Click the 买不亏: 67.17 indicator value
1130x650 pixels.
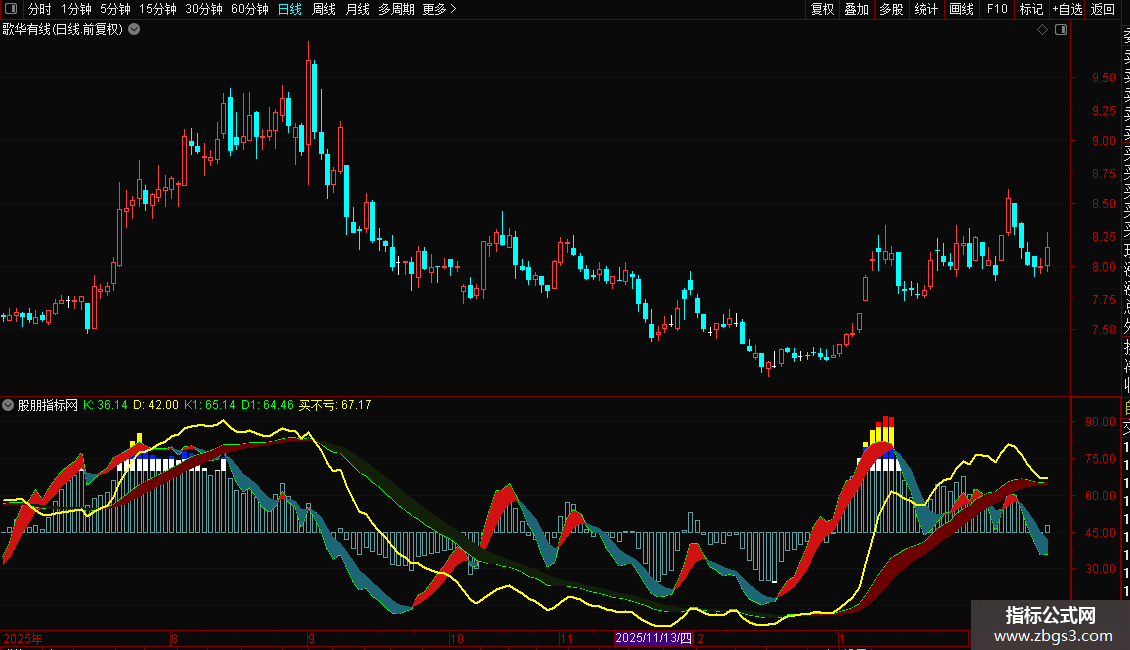pyautogui.click(x=335, y=405)
